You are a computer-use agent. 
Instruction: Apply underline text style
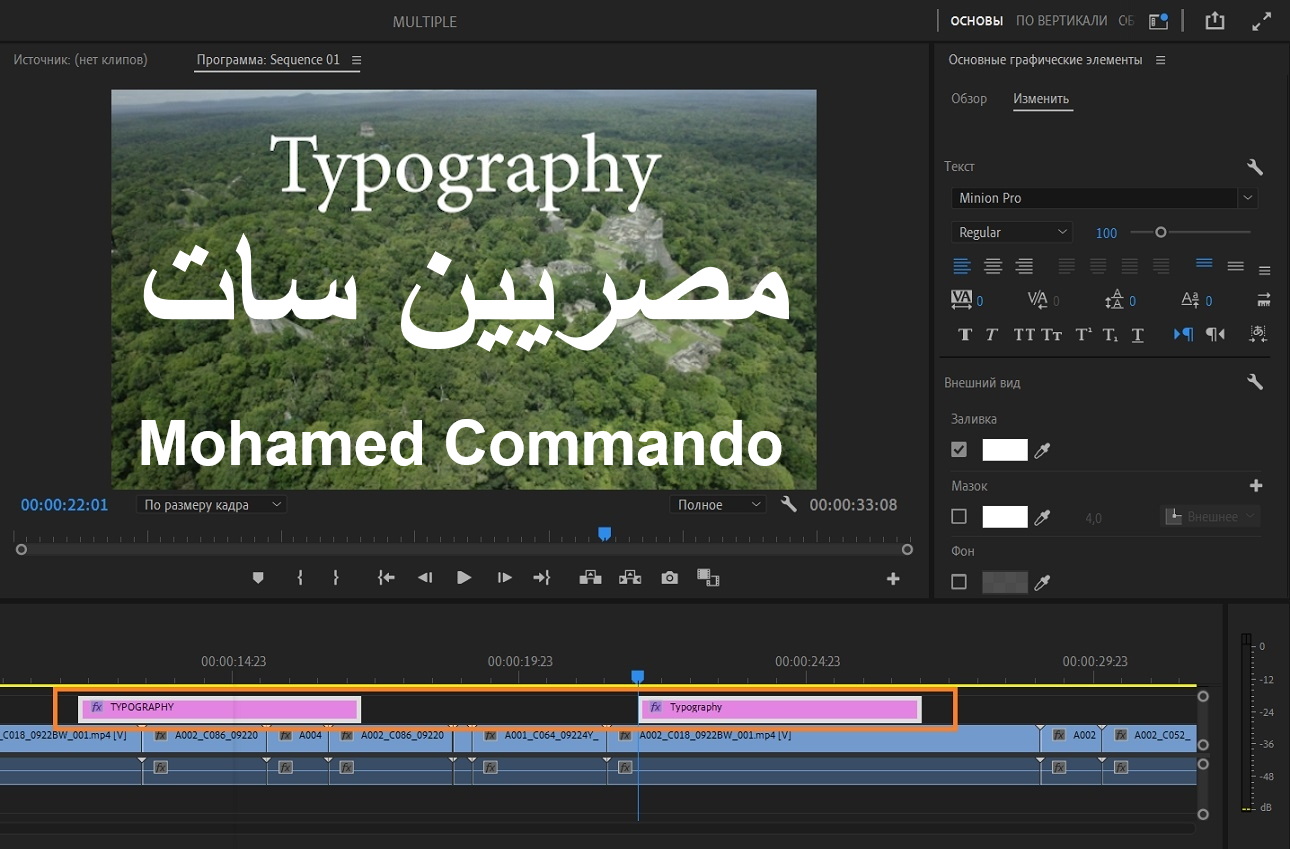pyautogui.click(x=1138, y=335)
